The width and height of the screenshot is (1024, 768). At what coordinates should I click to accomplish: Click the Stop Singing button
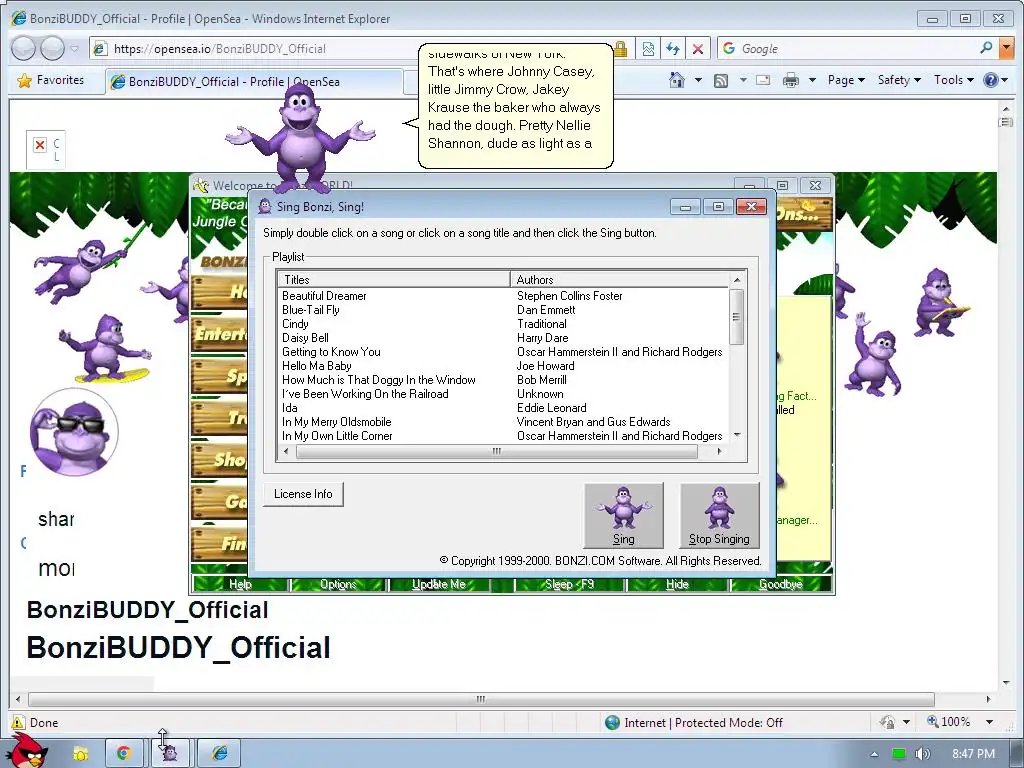tap(719, 515)
